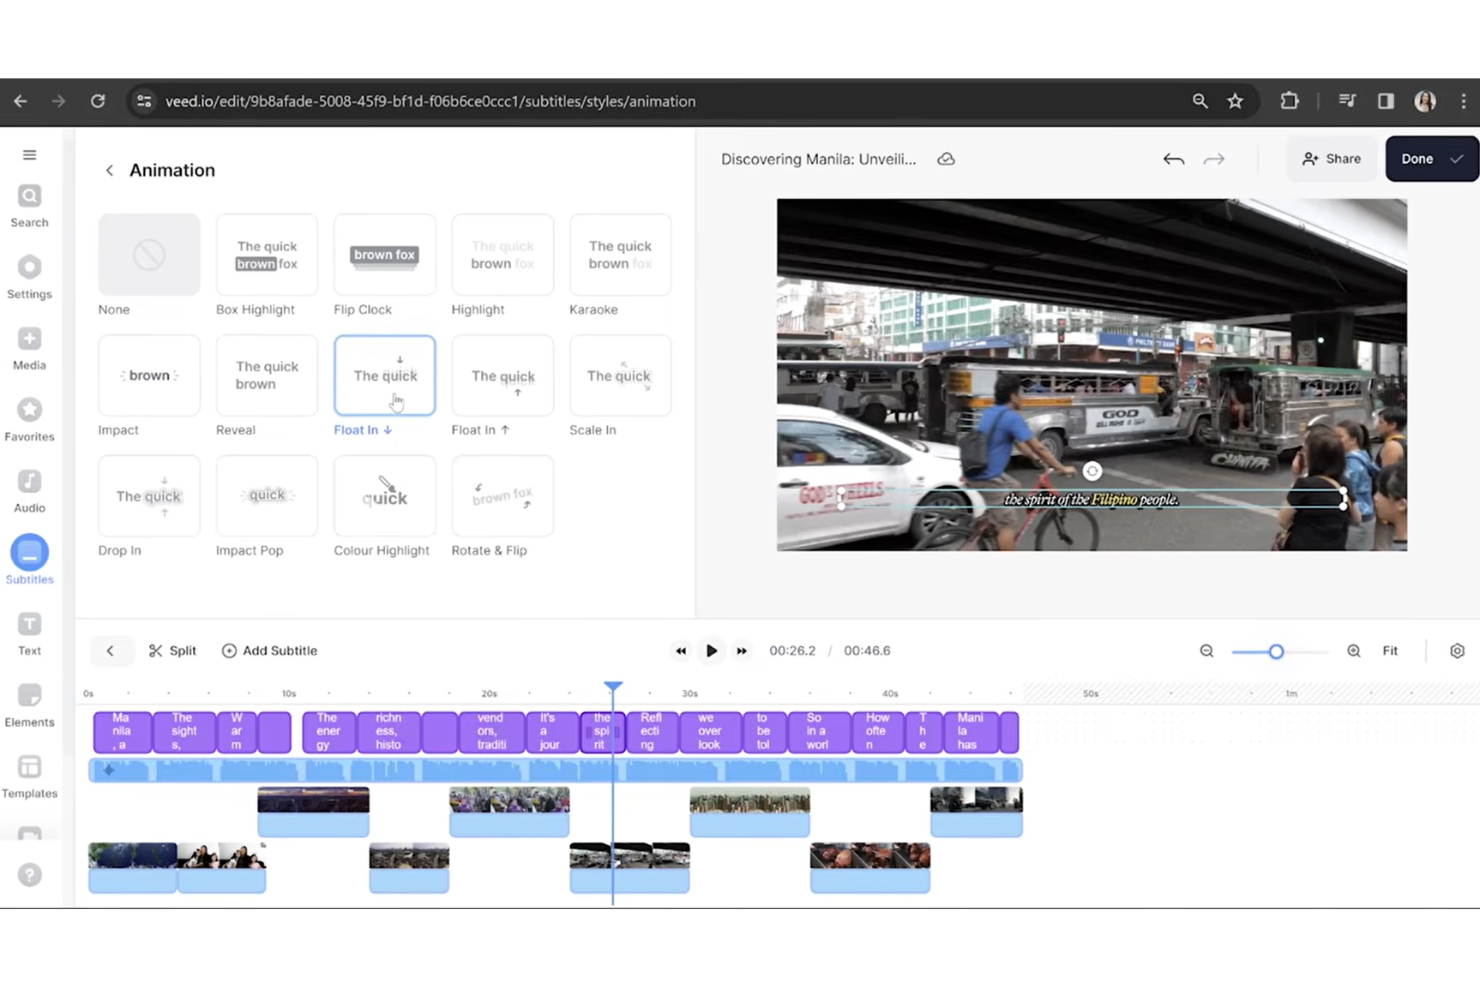Select the None animation option
The image size is (1480, 987).
[149, 255]
